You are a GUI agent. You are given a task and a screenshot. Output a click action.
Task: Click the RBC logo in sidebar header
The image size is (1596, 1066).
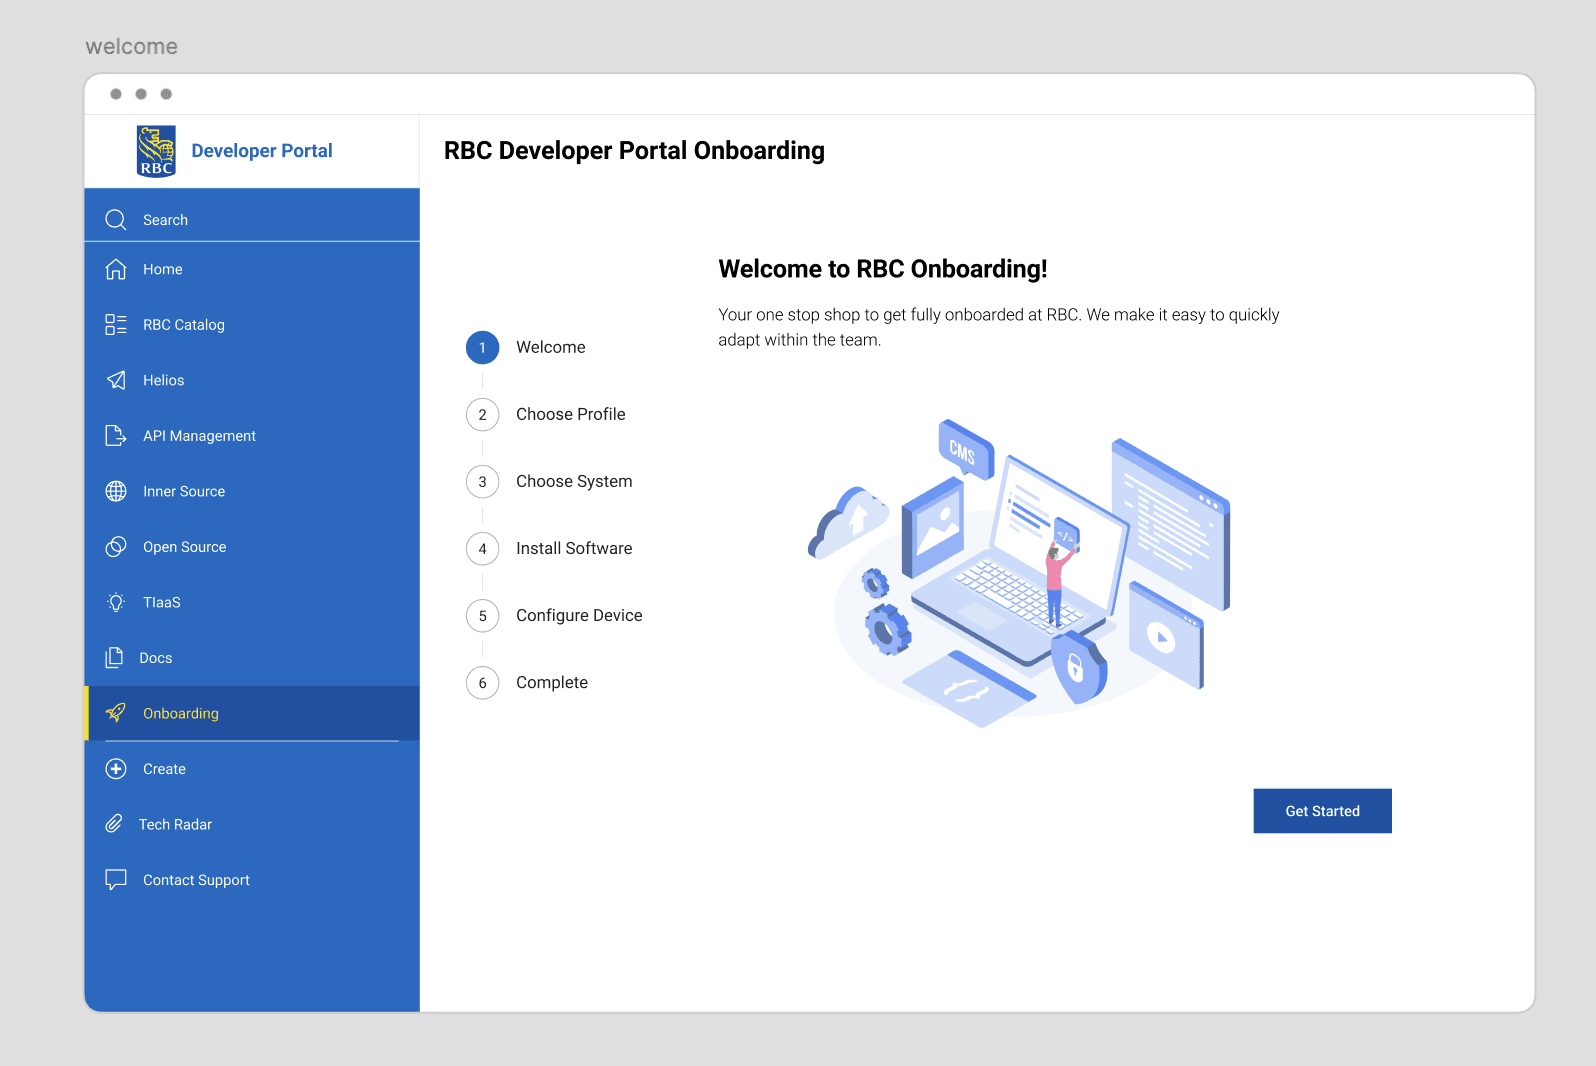coord(156,151)
